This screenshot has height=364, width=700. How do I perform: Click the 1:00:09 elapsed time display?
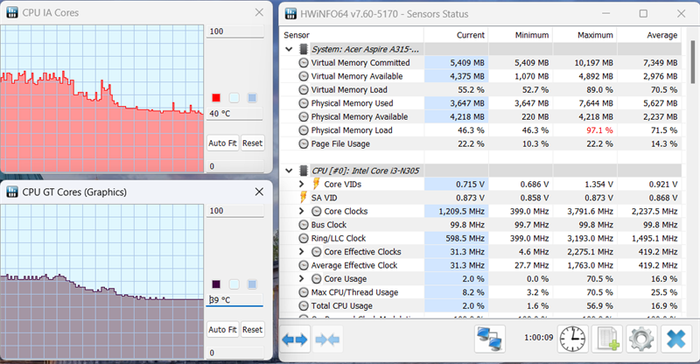click(538, 338)
